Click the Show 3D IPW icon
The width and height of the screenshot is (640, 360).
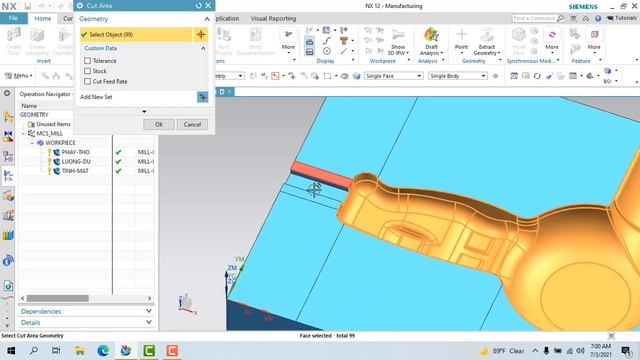(x=398, y=36)
